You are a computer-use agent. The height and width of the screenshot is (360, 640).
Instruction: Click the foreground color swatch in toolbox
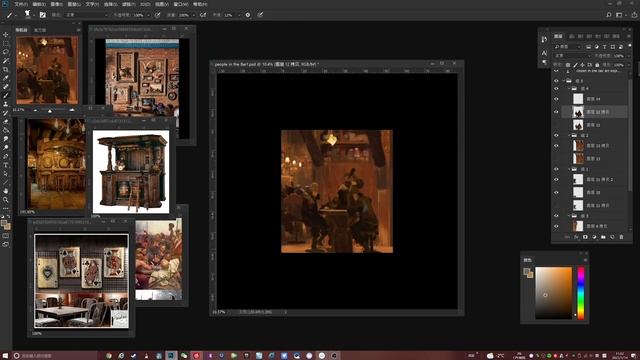4,223
